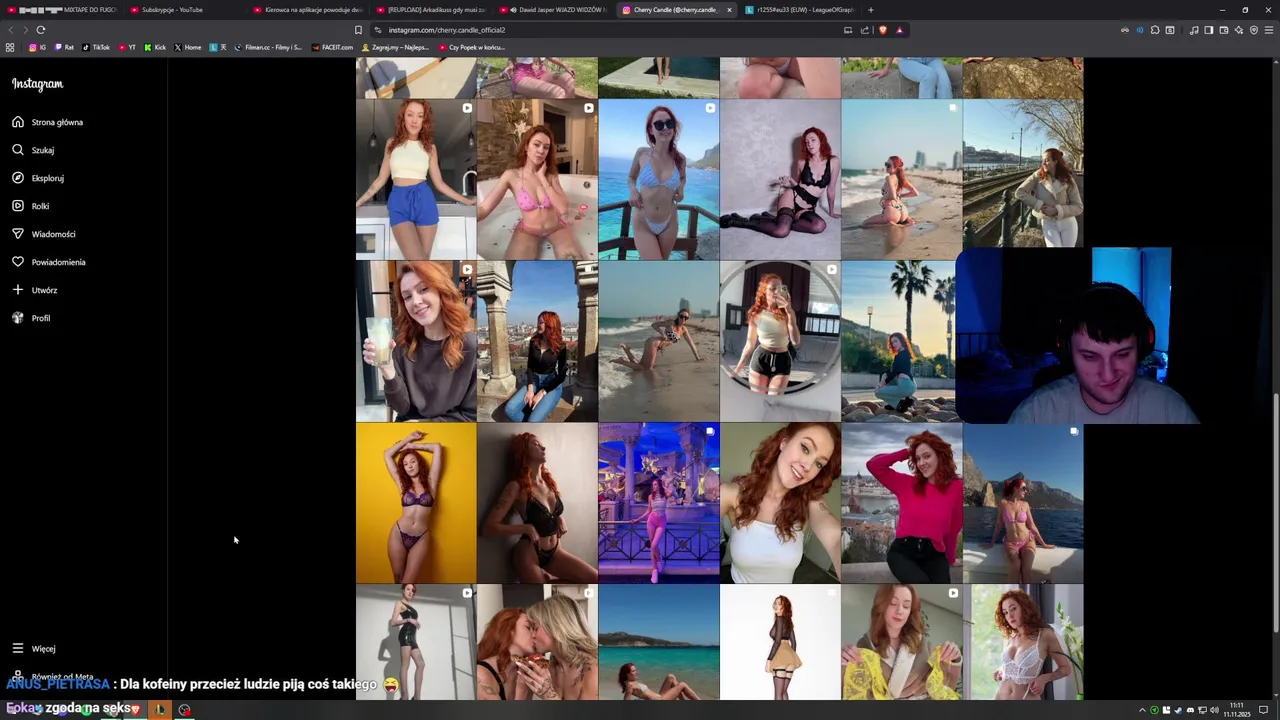Open the Zagrajmy bookmark
The width and height of the screenshot is (1280, 720).
click(397, 47)
